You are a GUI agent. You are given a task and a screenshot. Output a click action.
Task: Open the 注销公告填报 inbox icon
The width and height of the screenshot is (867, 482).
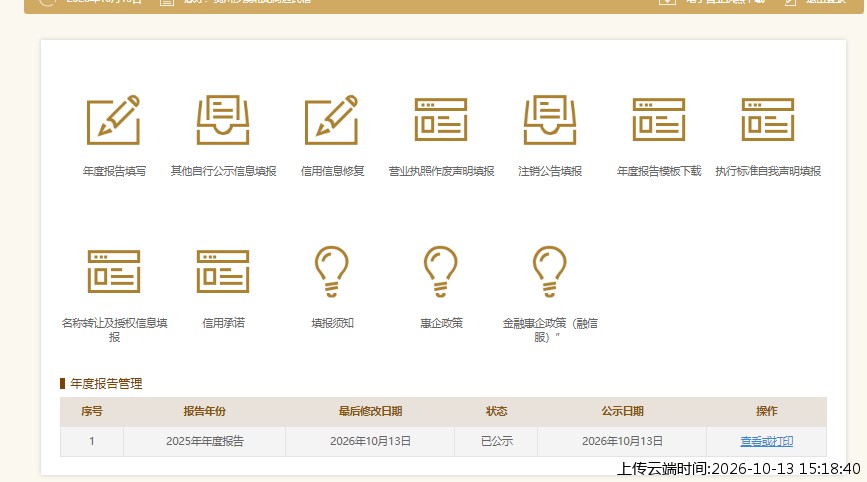550,120
